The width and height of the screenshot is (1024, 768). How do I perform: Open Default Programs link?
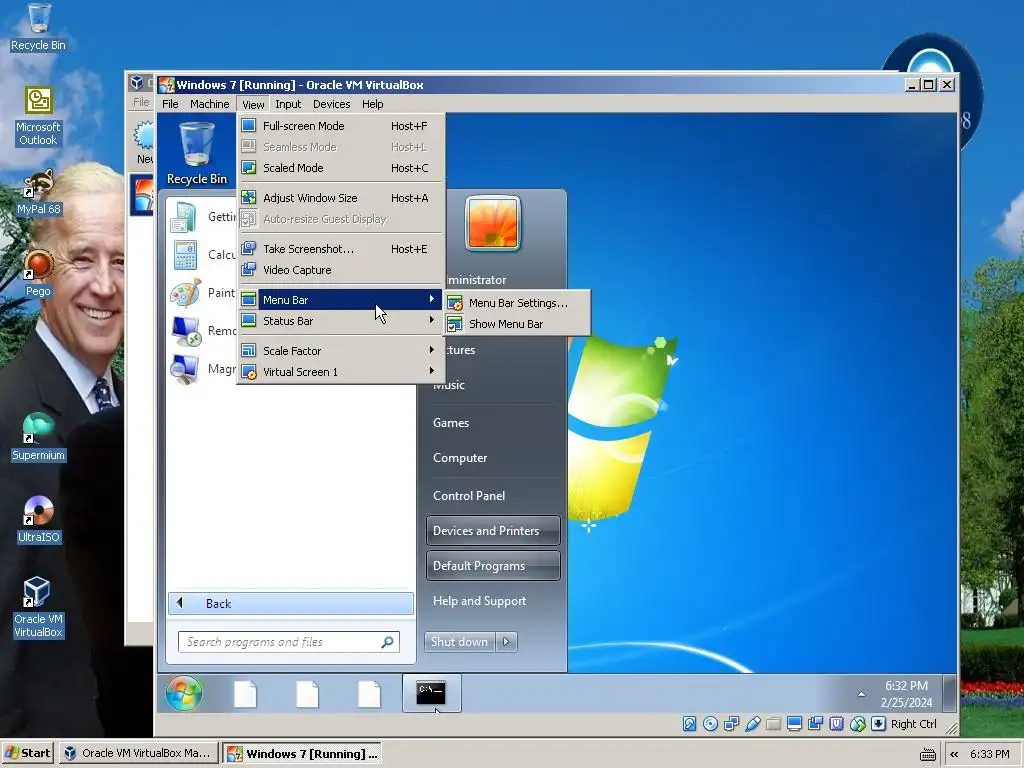tap(493, 566)
